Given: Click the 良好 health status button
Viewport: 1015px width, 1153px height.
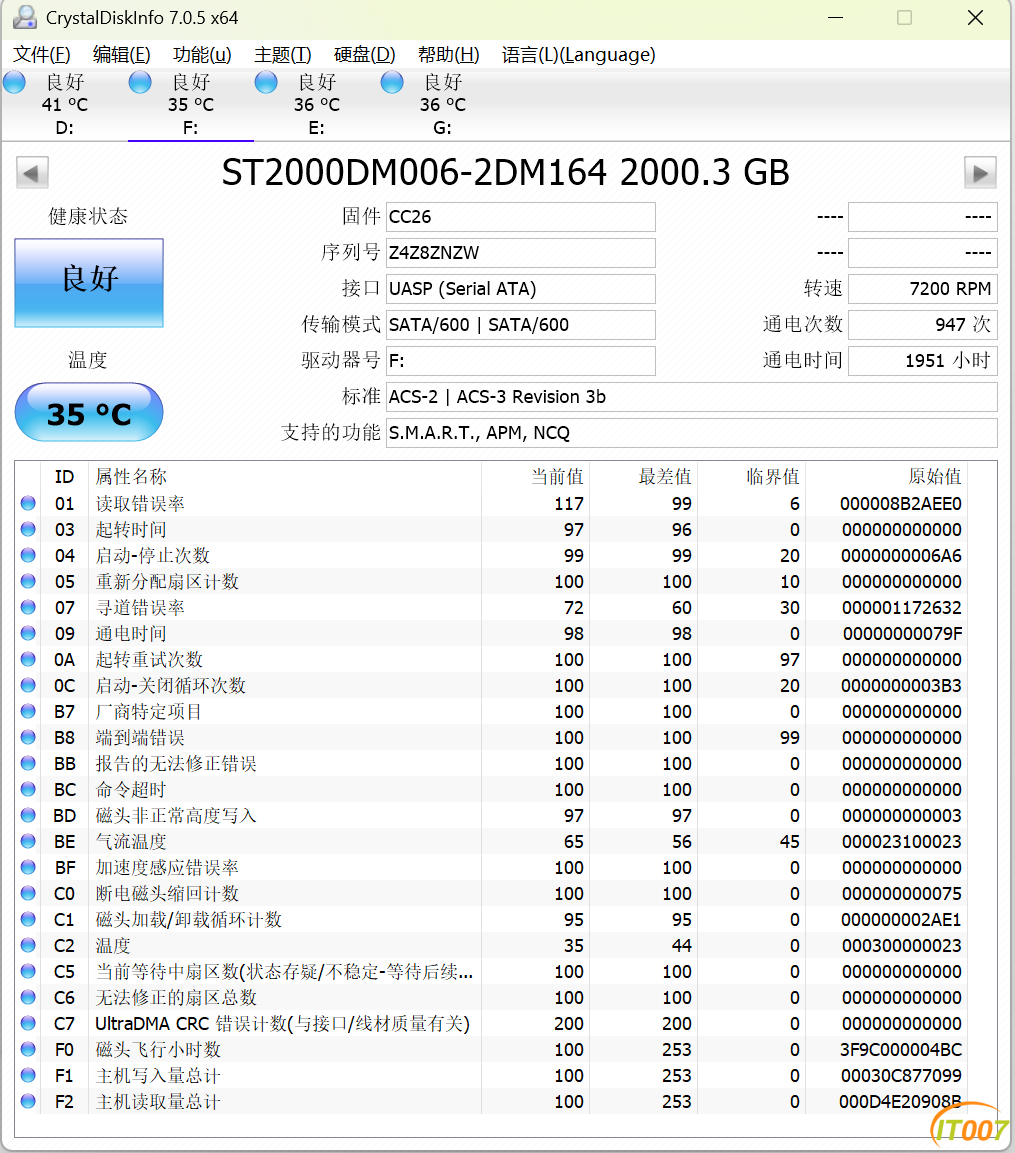Looking at the screenshot, I should click(89, 282).
